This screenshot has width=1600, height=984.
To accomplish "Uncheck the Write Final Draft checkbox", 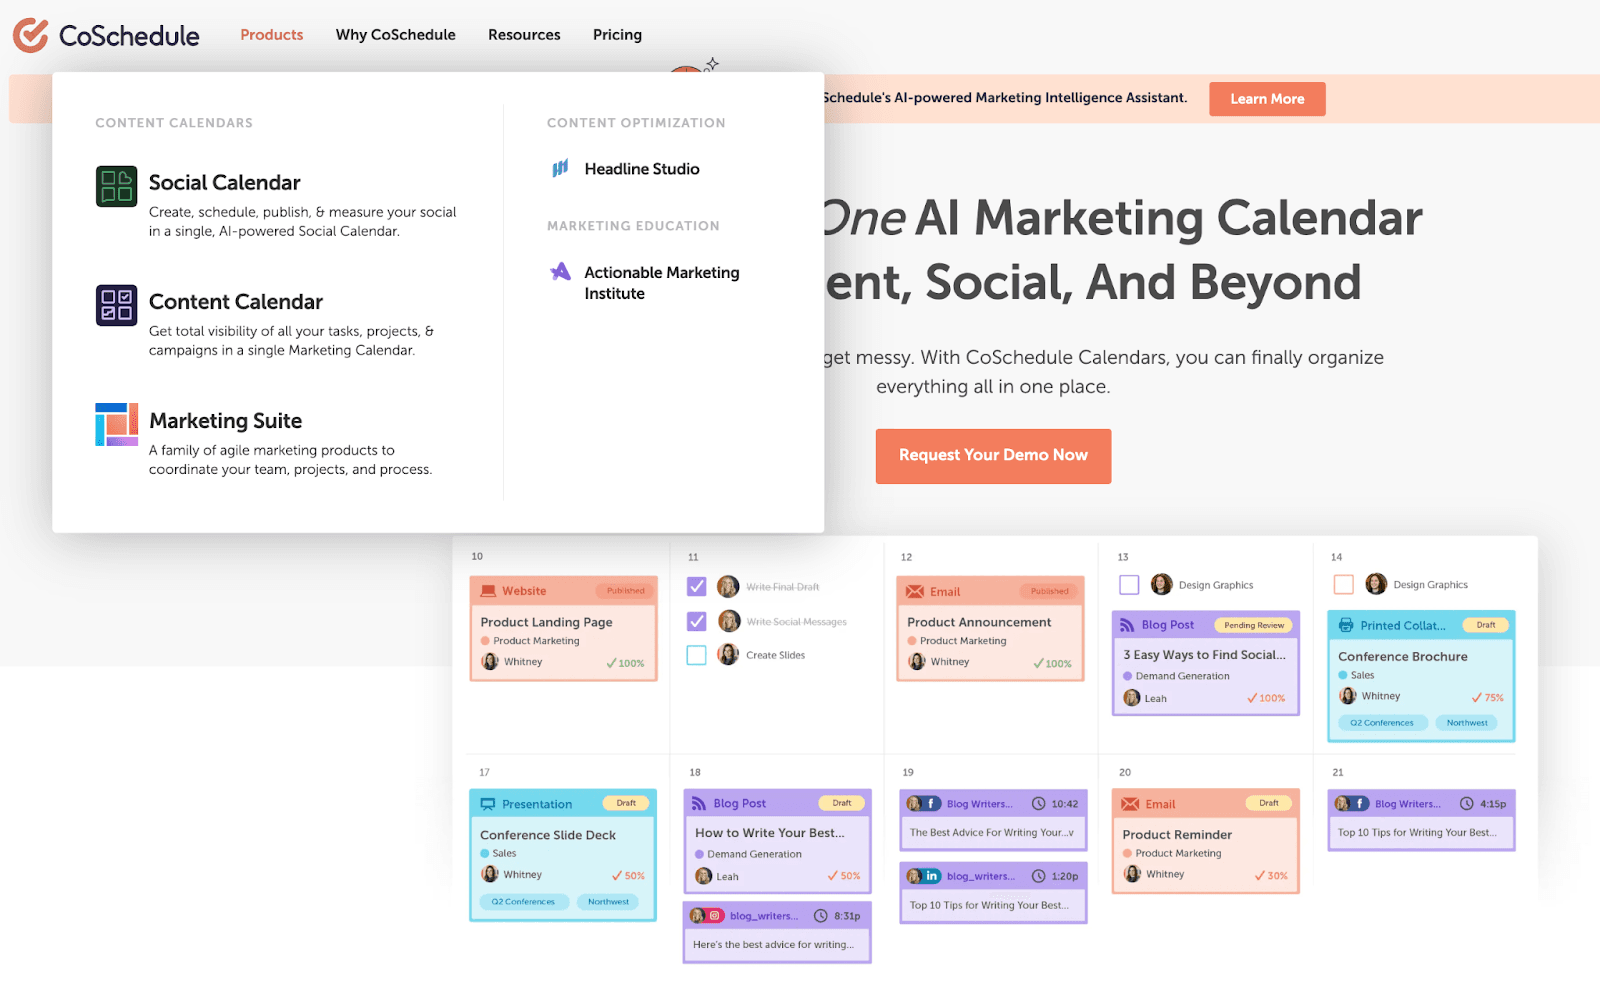I will point(697,586).
